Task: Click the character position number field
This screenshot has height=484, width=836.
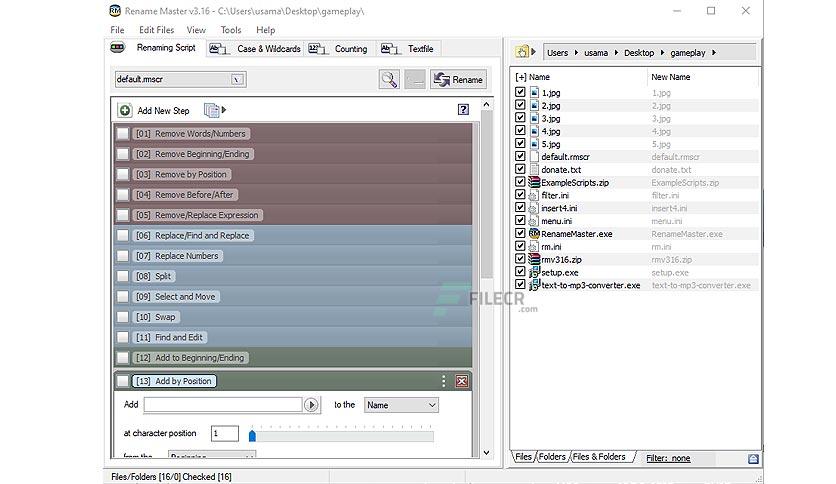Action: click(224, 433)
